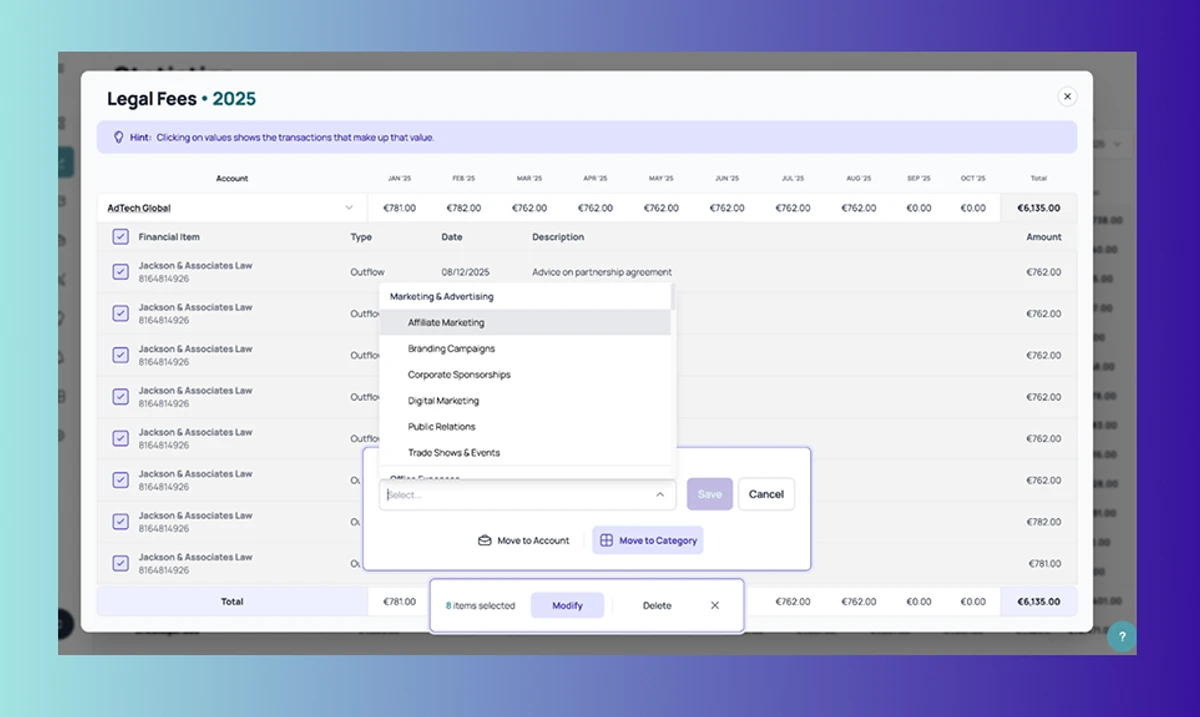Screen dimensions: 1200x717
Task: Uncheck the row with amount €782.00
Action: [x=121, y=522]
